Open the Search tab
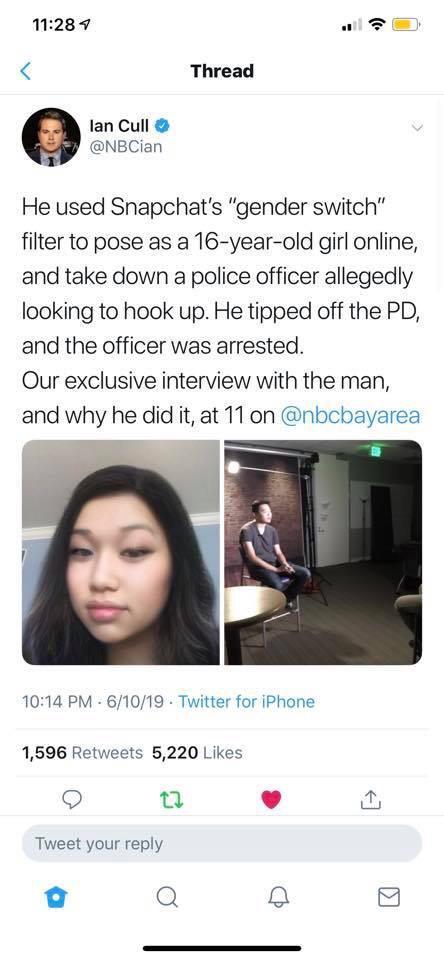Viewport: 444px width, 960px height. (165, 898)
